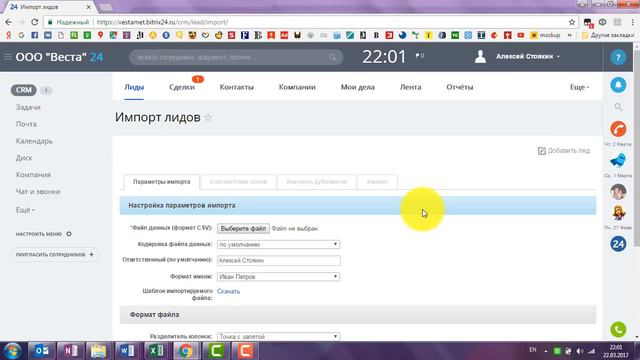Open Excel from the taskbar
640x360 pixels.
coord(156,351)
